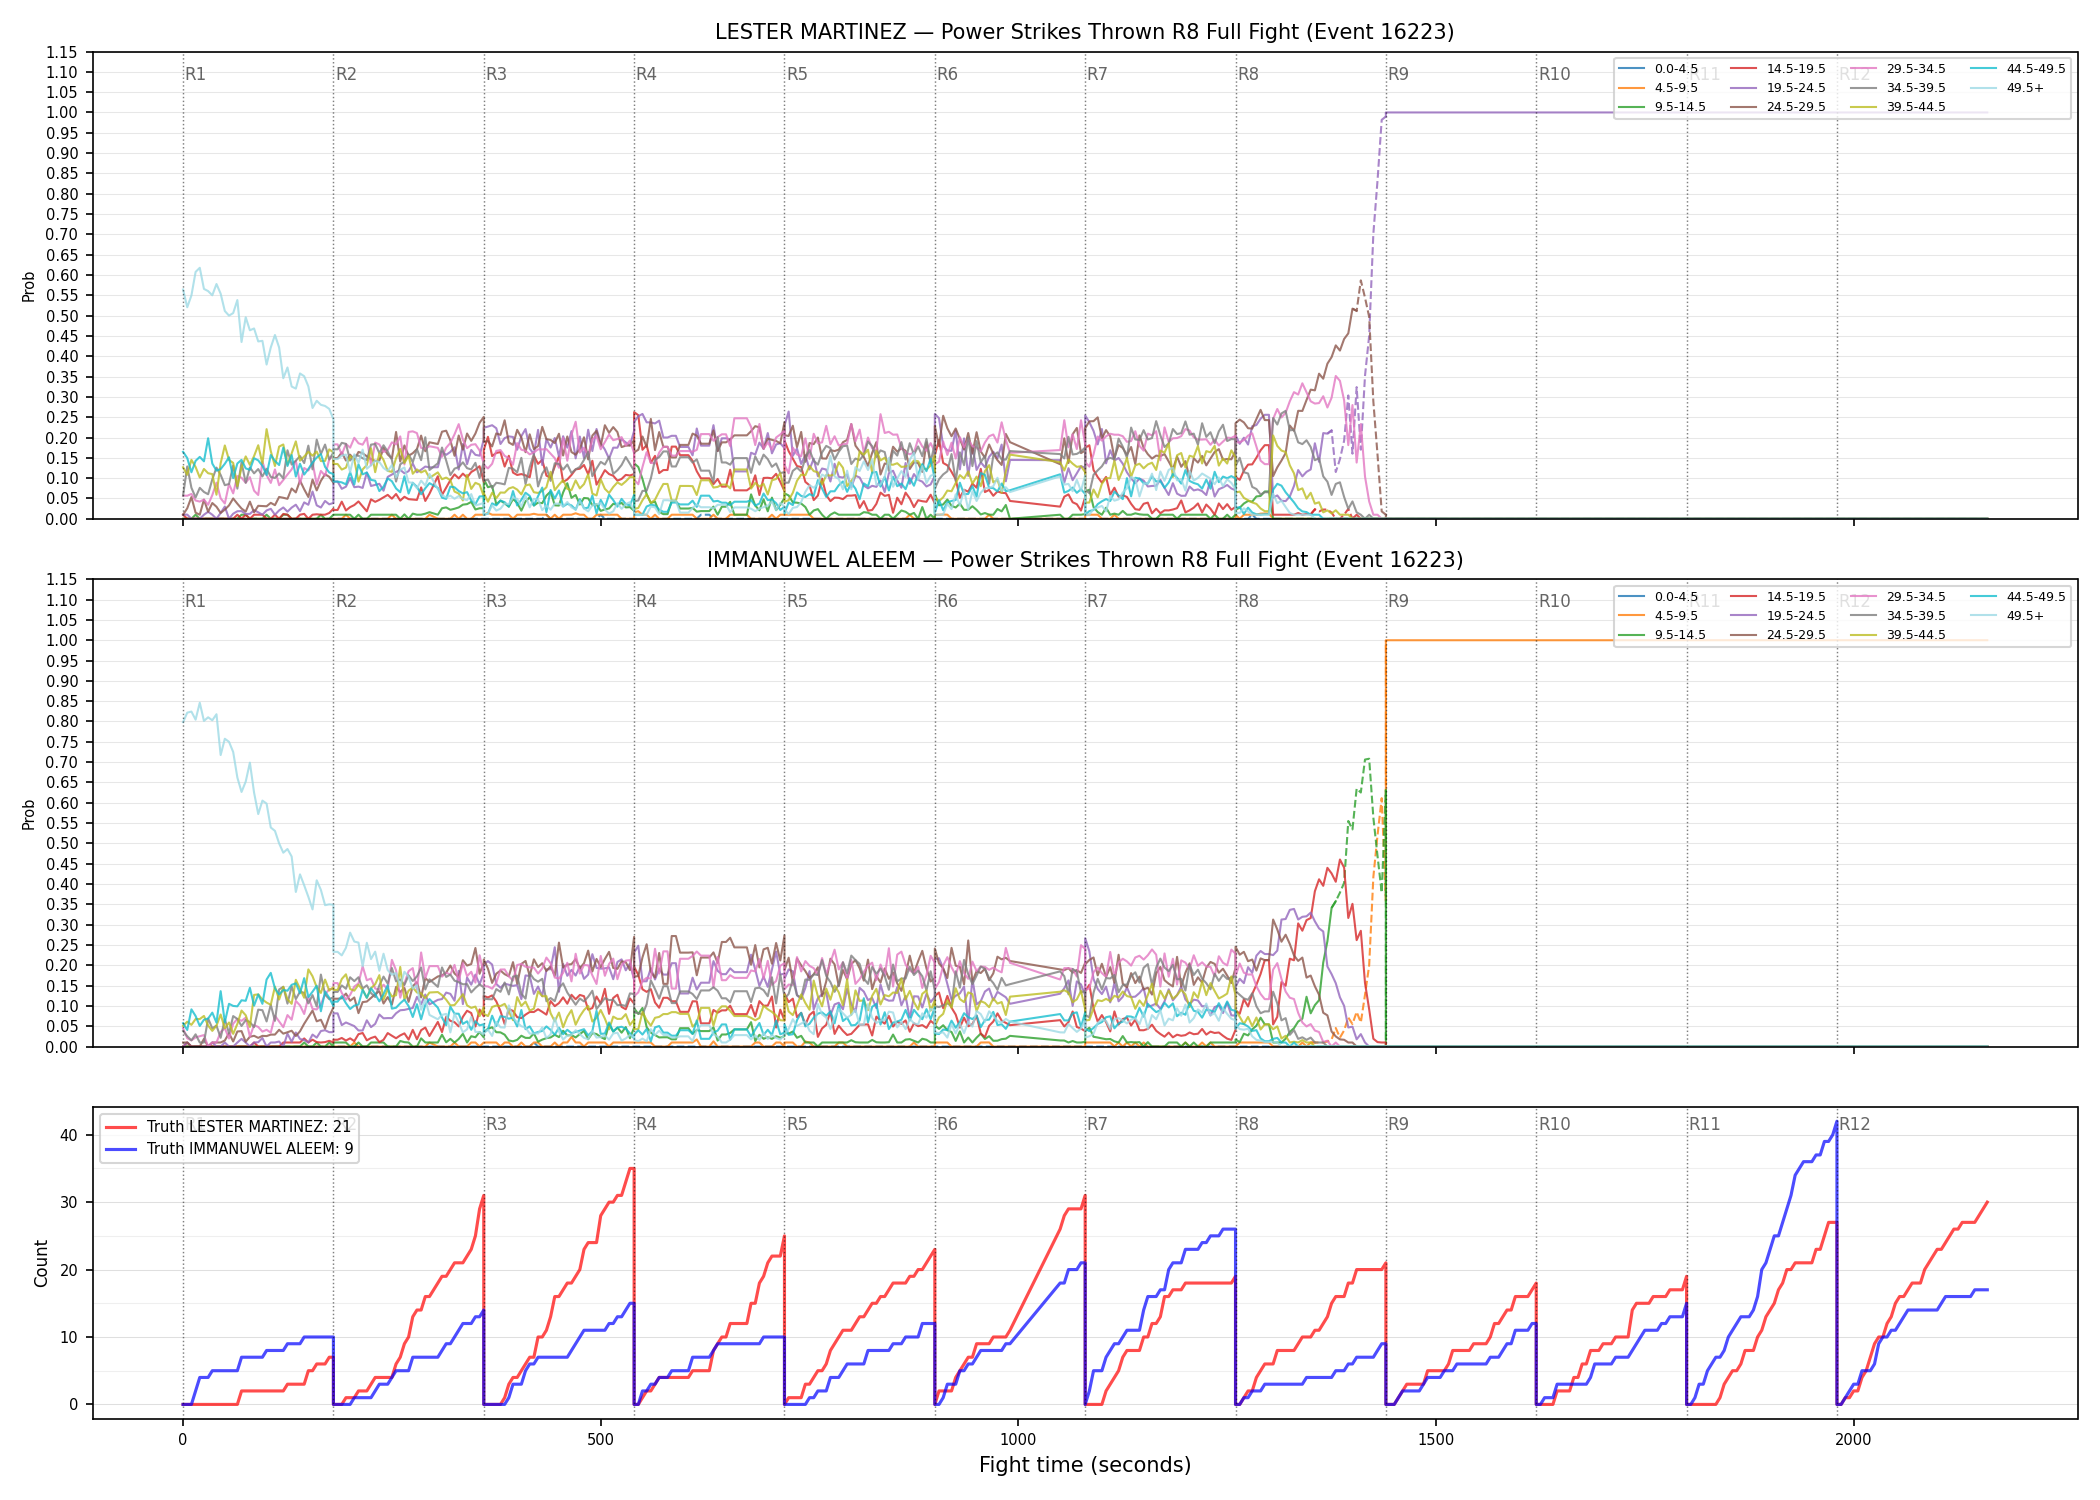This screenshot has height=1500, width=2100.
Task: Click y-axis tick '0.70' on Immanuwel Aleem chart
Action: [62, 762]
